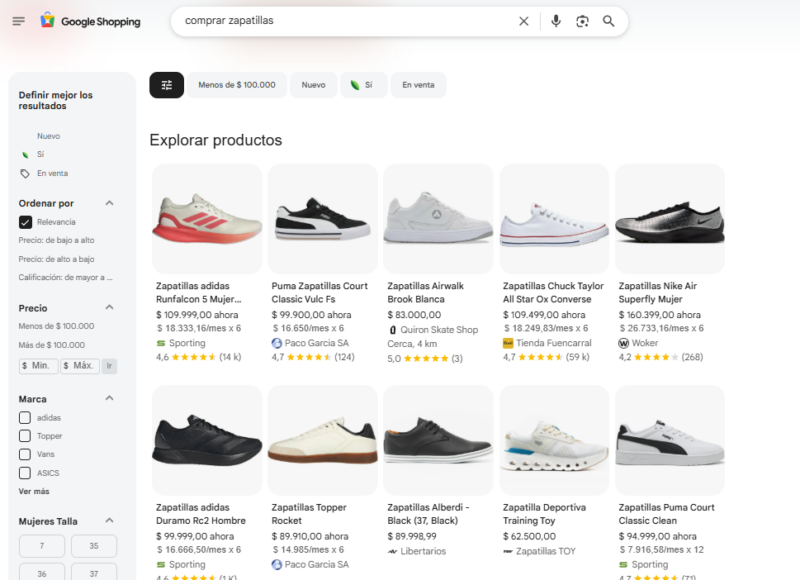This screenshot has height=580, width=800.
Task: Focus the comprar zapatillas search field
Action: [x=347, y=21]
